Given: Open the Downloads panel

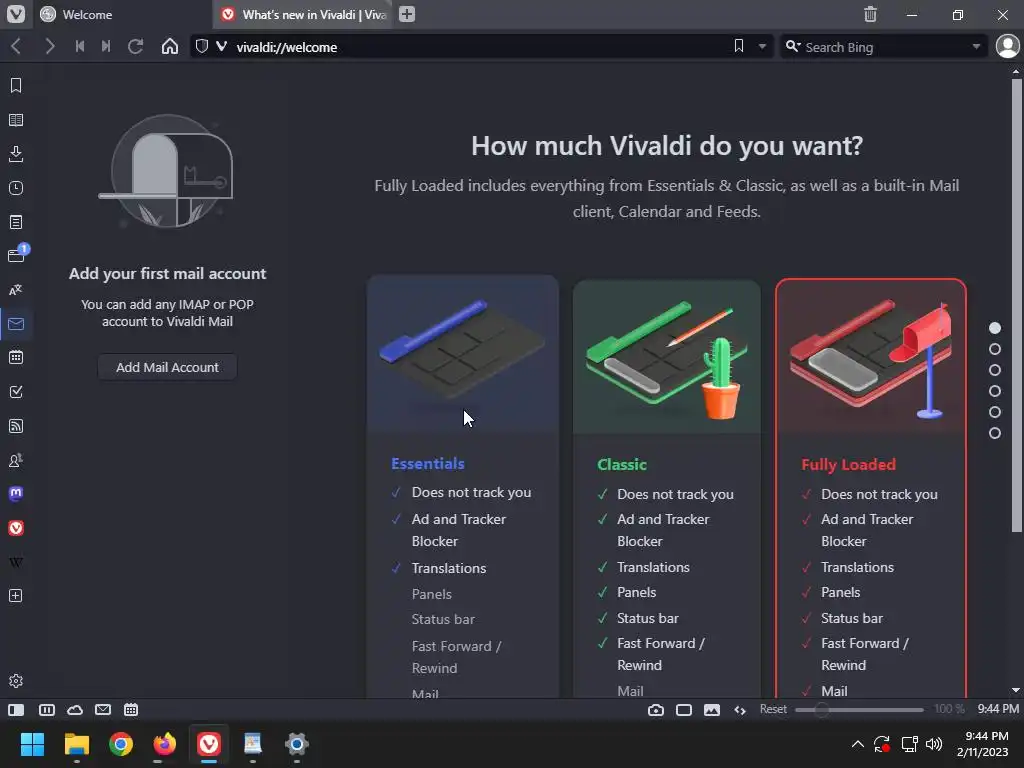Looking at the screenshot, I should click(x=16, y=154).
